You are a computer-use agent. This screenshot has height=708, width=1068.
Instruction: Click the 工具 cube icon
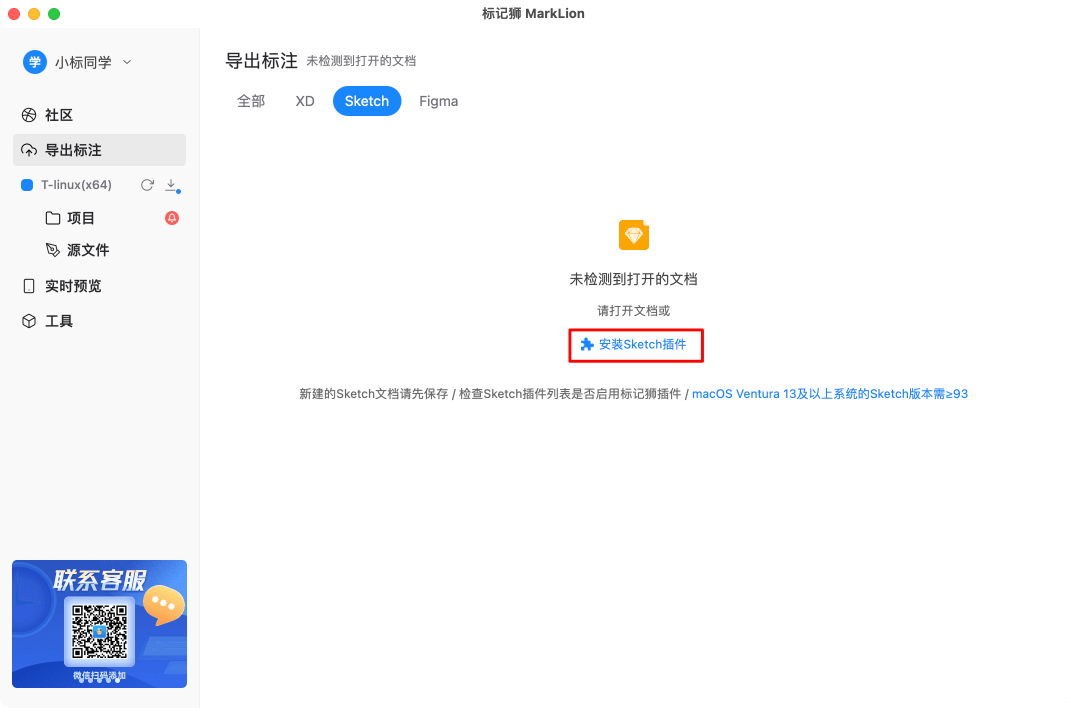click(29, 321)
